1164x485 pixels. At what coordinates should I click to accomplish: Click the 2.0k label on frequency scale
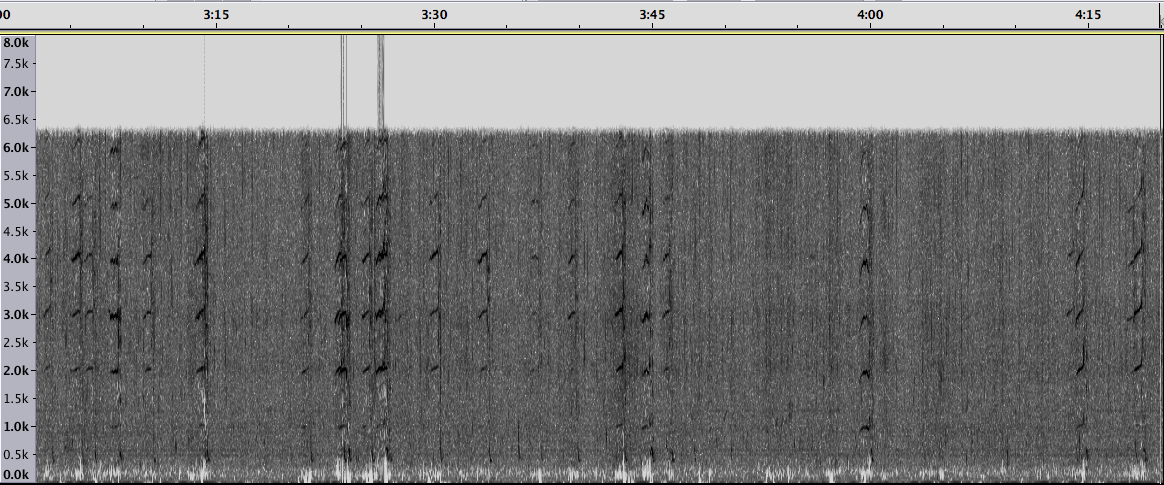[16, 371]
